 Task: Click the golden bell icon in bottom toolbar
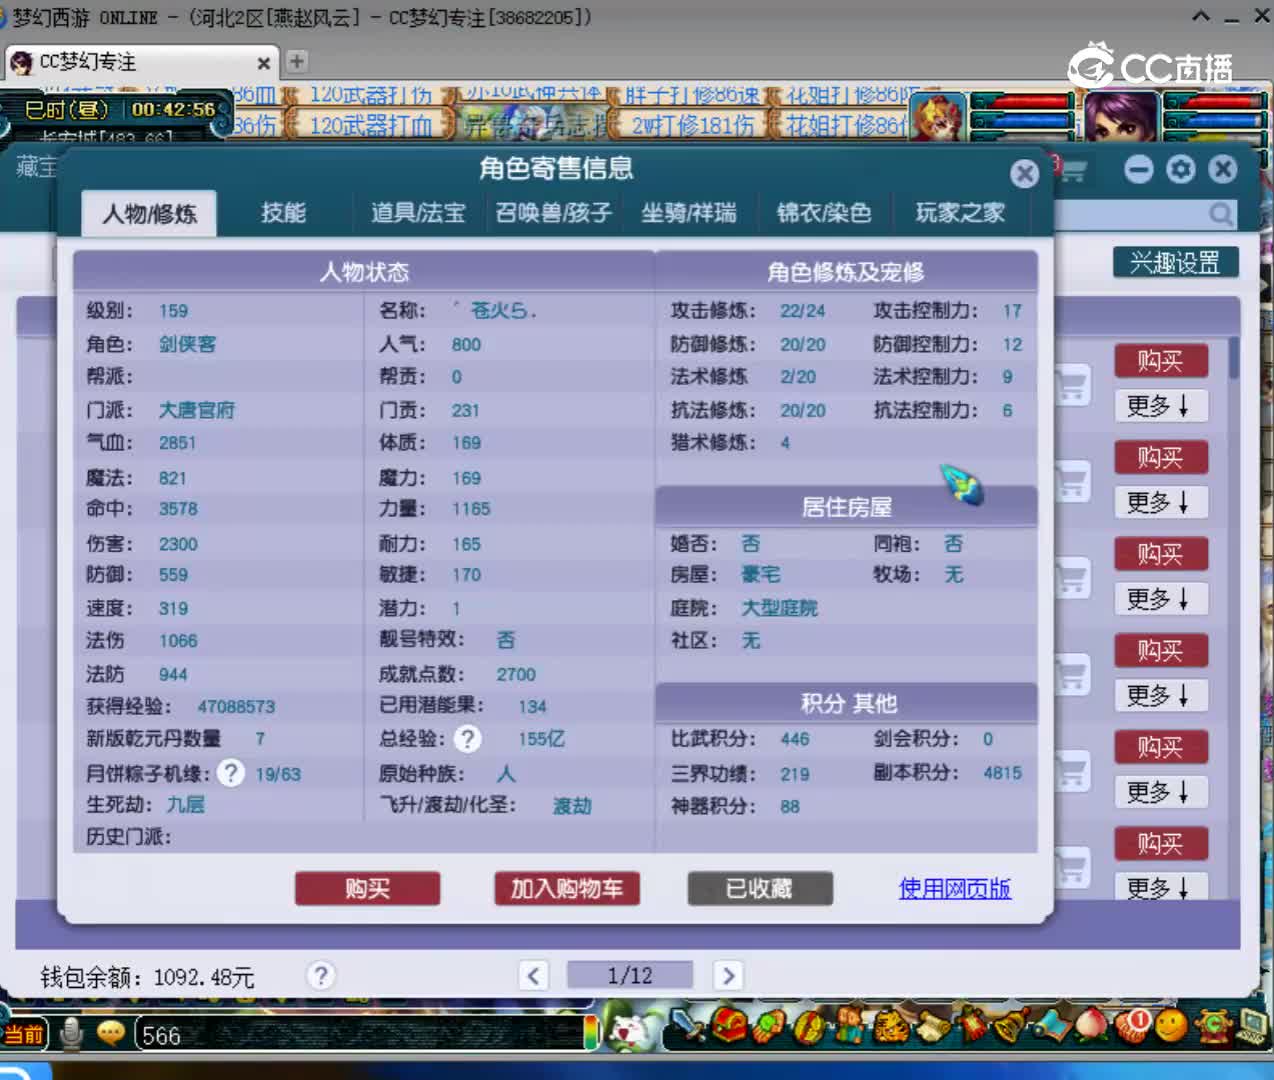[x=1010, y=1026]
